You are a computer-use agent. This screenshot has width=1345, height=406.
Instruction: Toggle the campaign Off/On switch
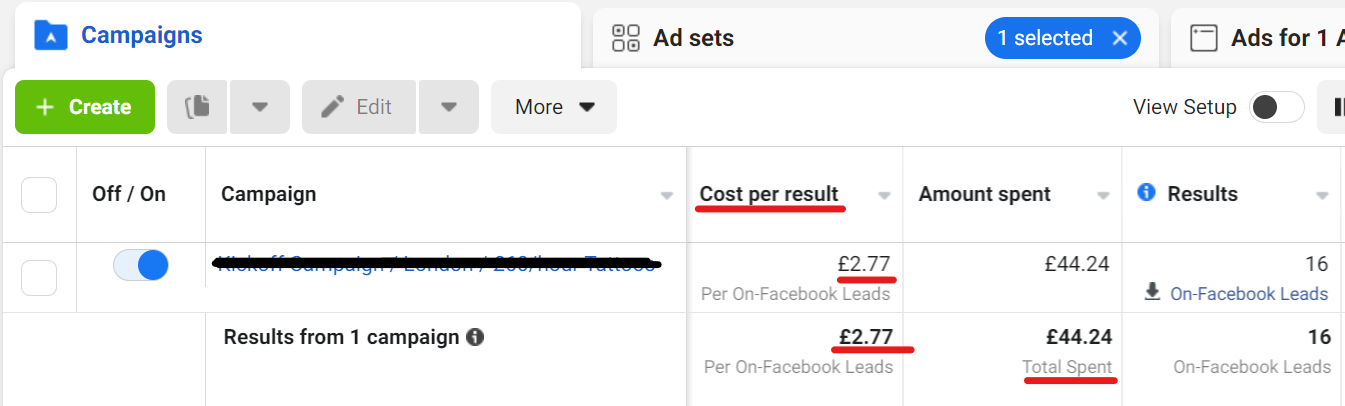click(x=141, y=265)
